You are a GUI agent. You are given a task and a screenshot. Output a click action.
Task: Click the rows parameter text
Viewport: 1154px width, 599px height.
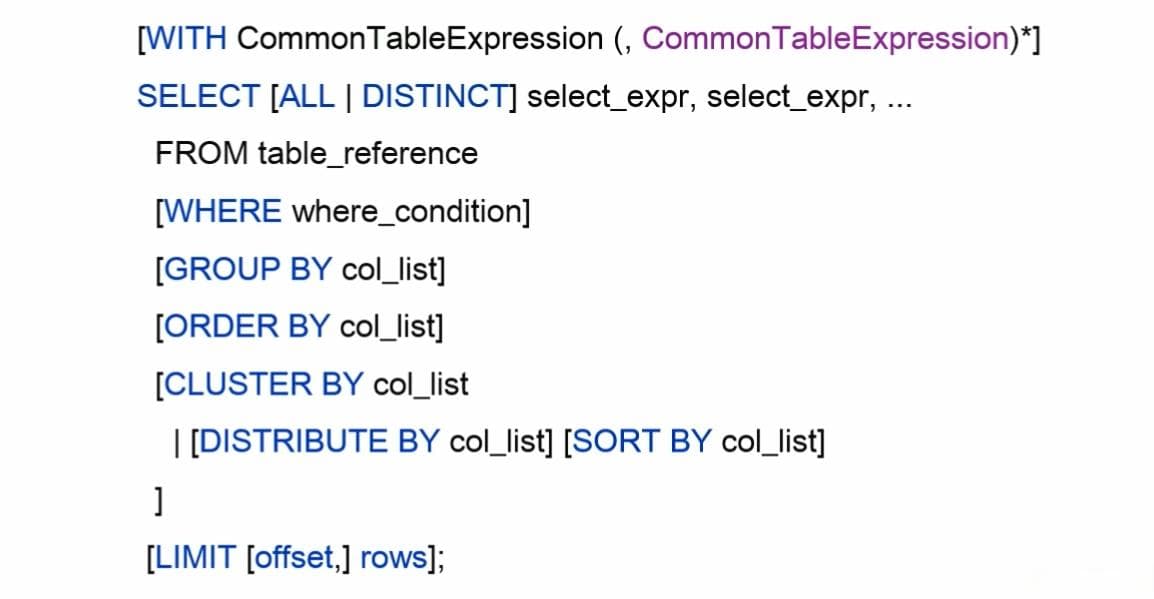[394, 559]
